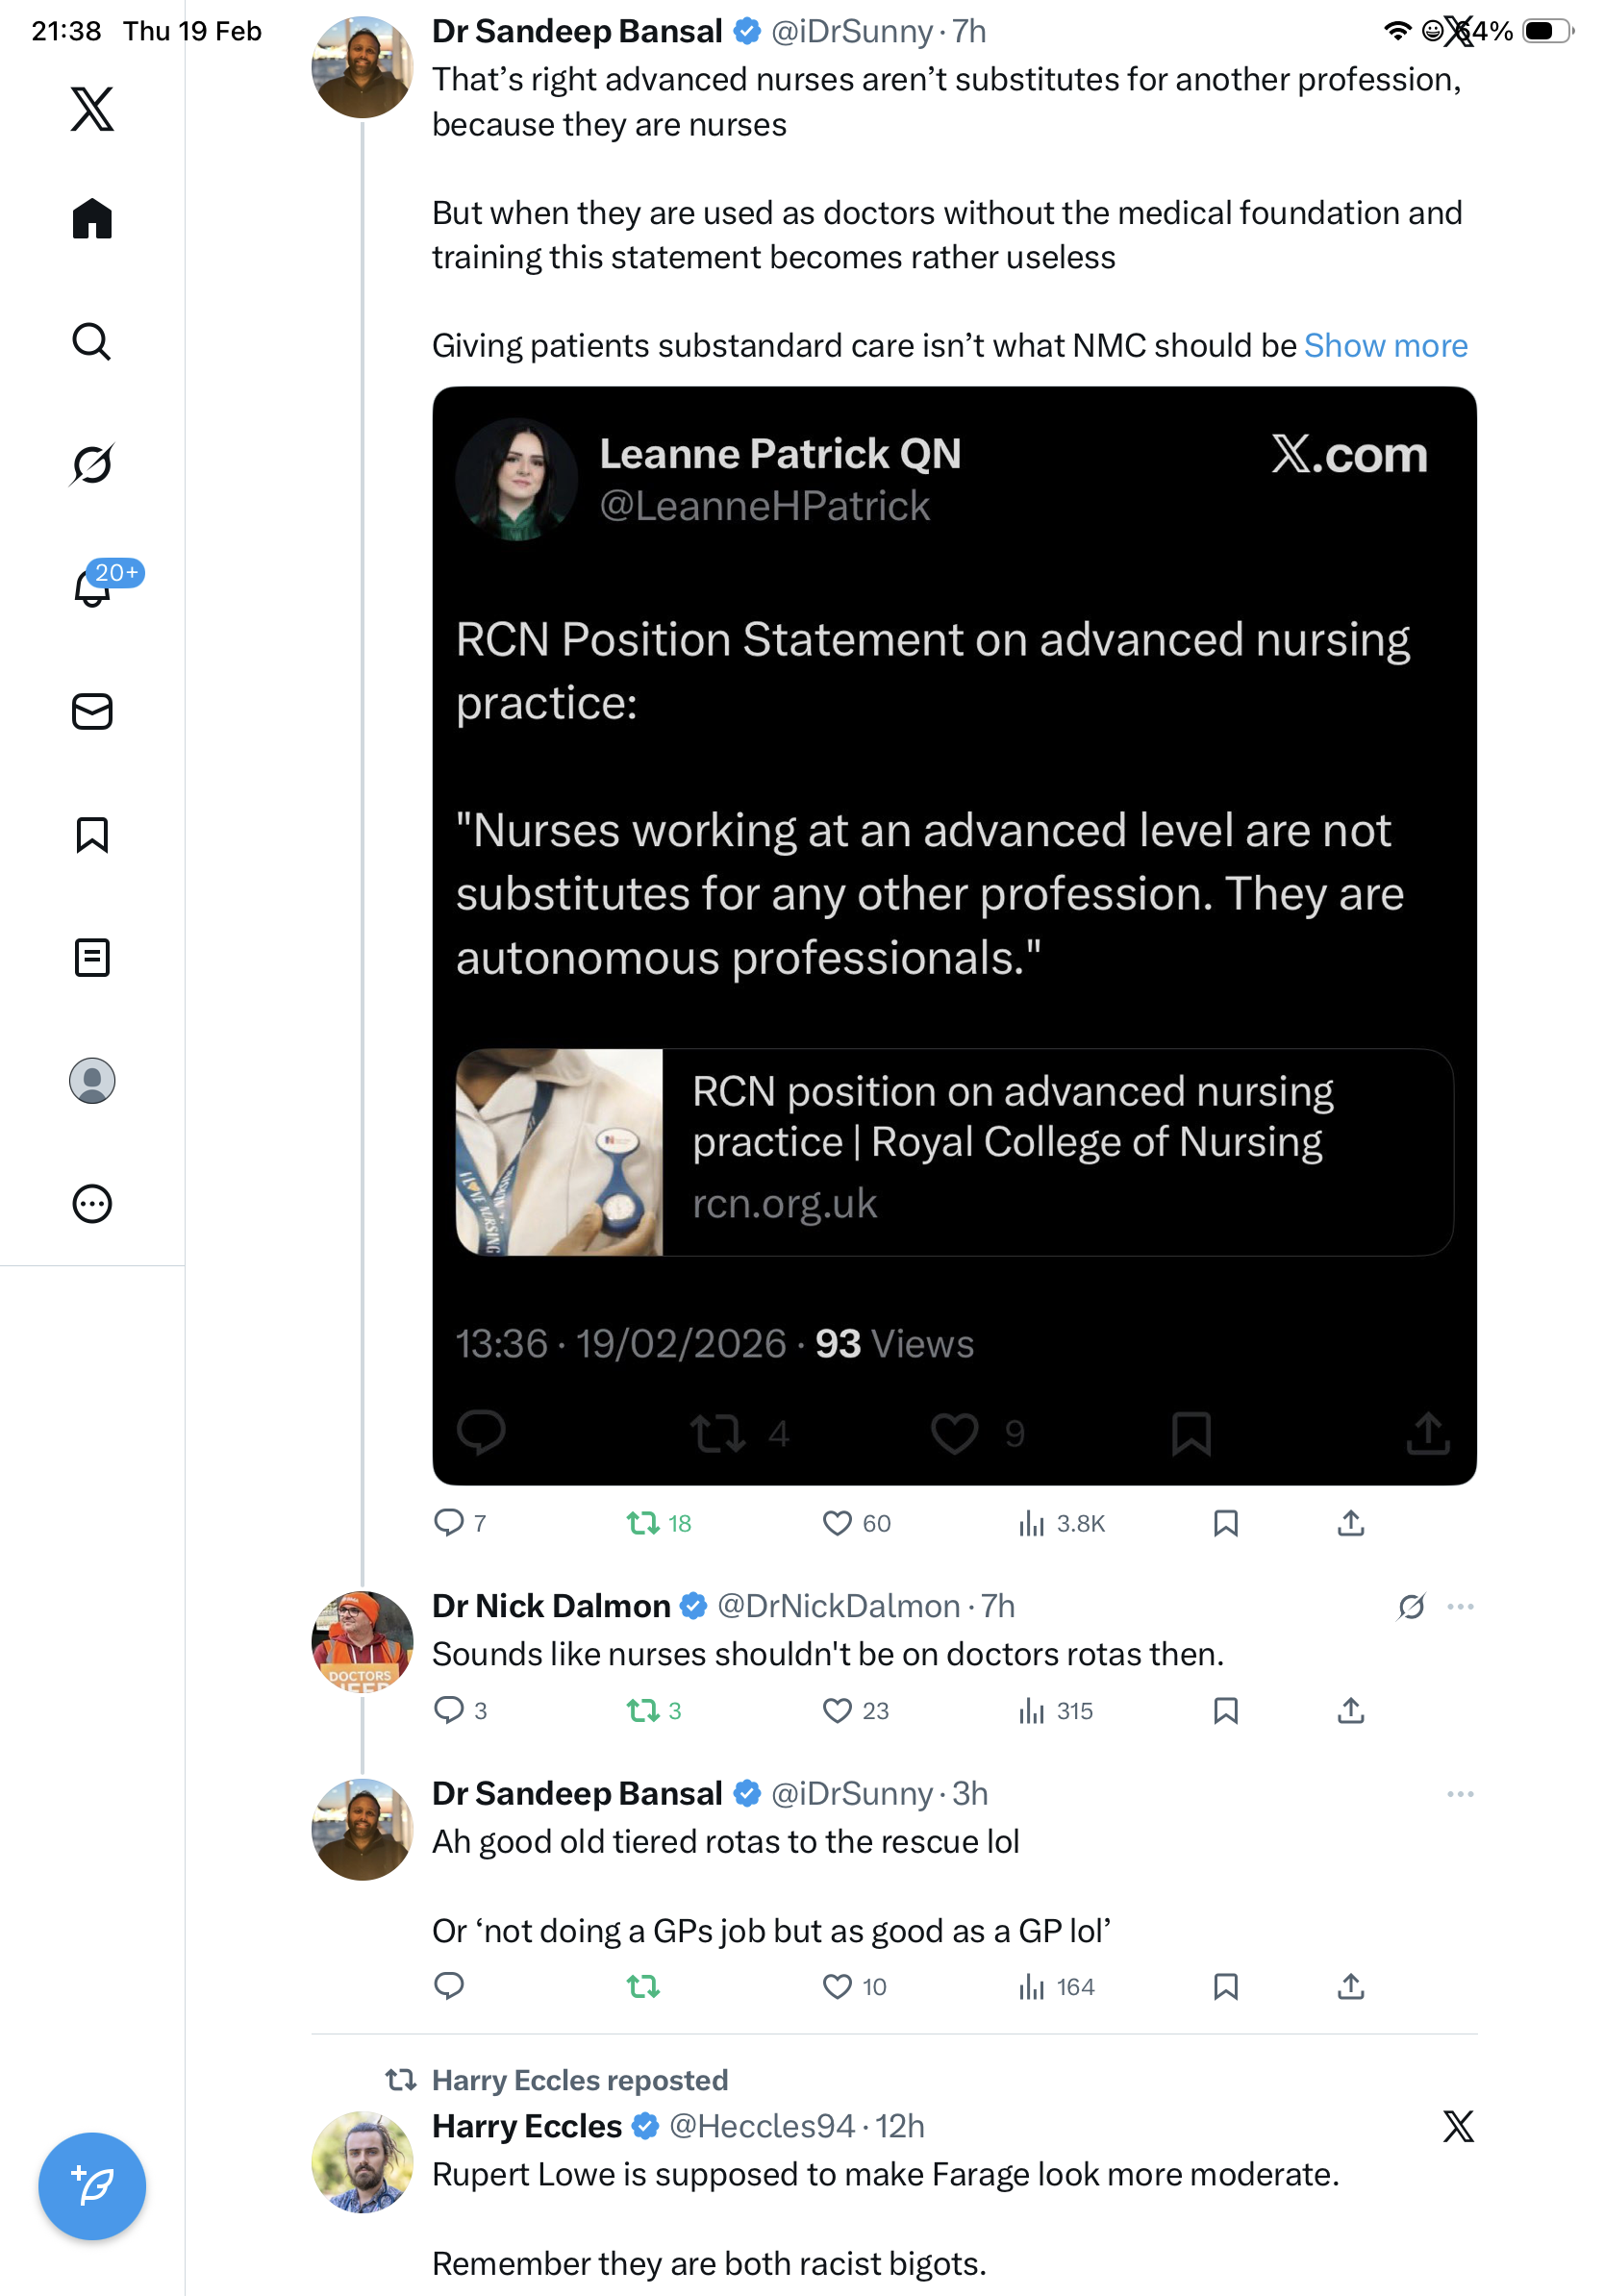Open more options on Nick Dalmon's reply
The width and height of the screenshot is (1604, 2296).
(x=1460, y=1606)
